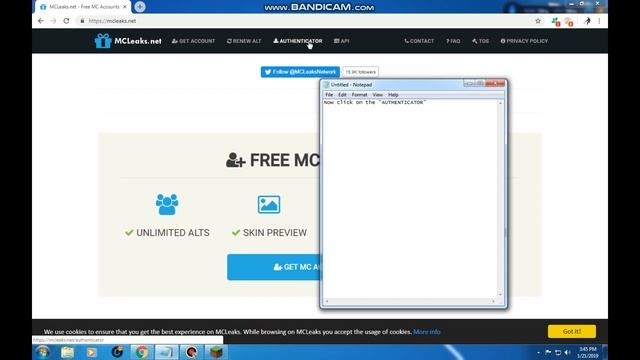Viewport: 640px width, 360px height.
Task: Click inside the Notepad text area
Action: pyautogui.click(x=410, y=200)
